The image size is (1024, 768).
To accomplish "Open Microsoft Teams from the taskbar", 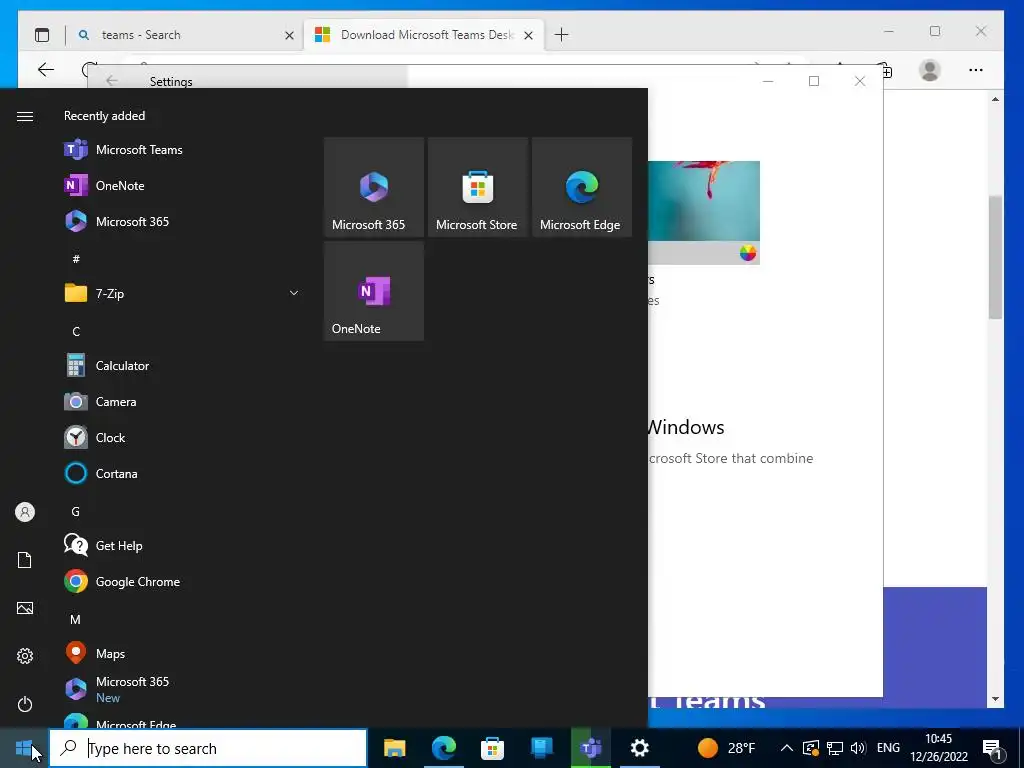I will [590, 748].
